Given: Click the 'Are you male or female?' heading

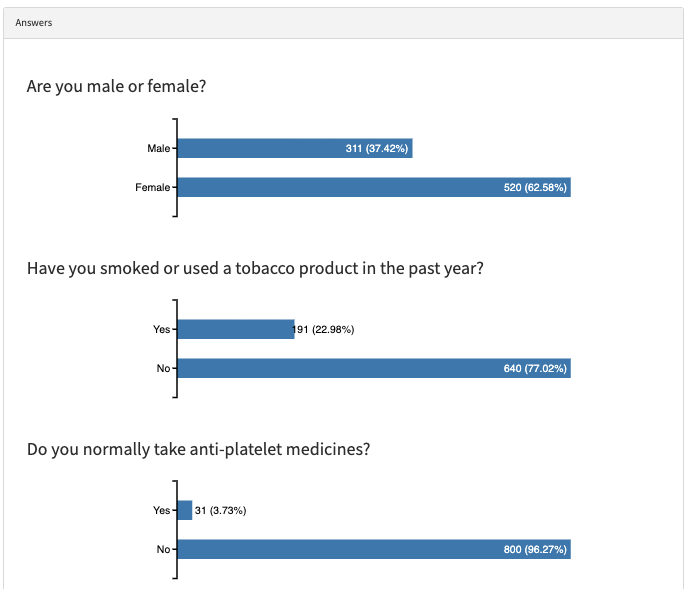Looking at the screenshot, I should click(x=116, y=86).
